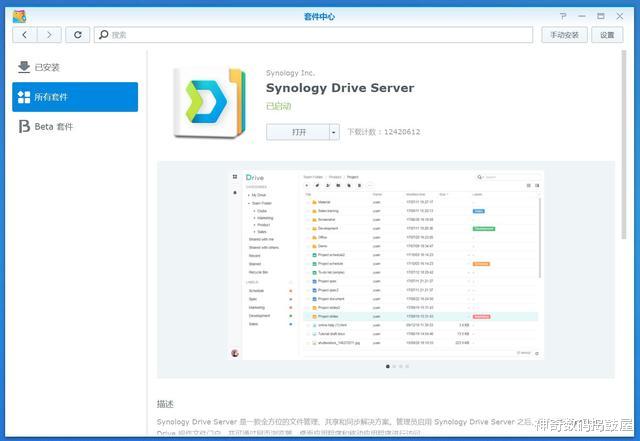Open 设置 settings
The width and height of the screenshot is (640, 441).
coord(607,35)
